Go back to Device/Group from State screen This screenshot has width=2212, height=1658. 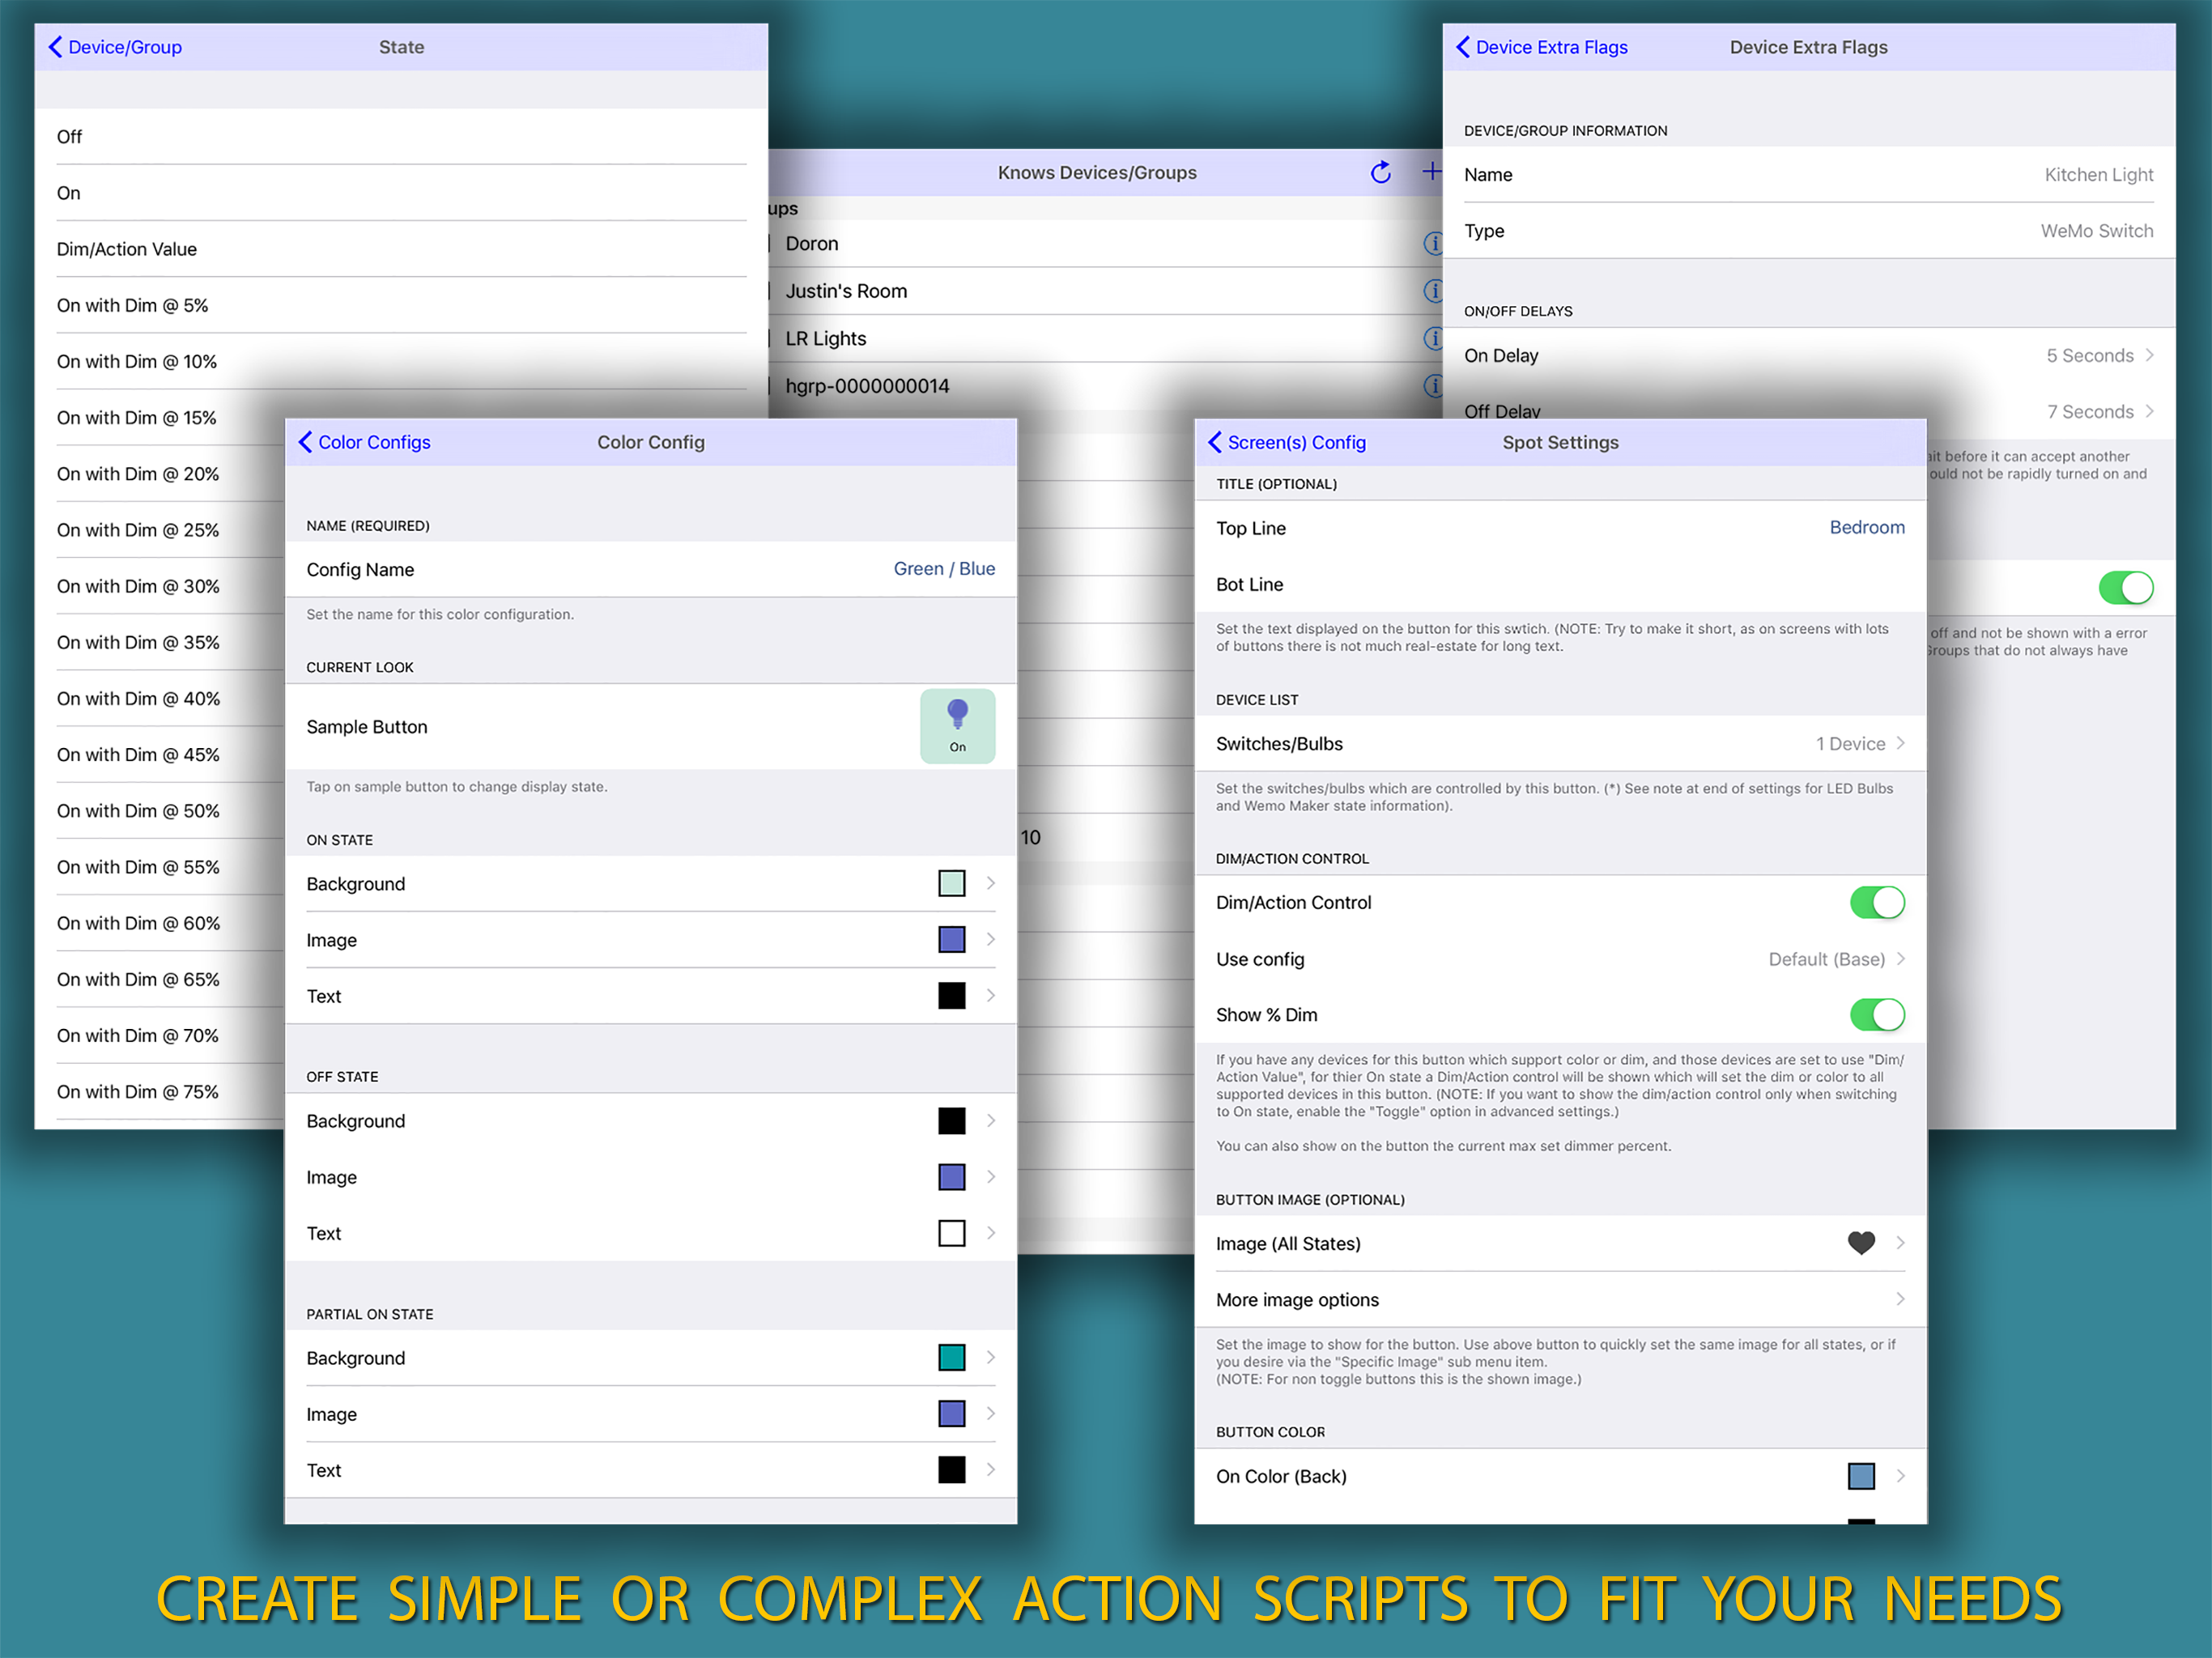[x=115, y=47]
